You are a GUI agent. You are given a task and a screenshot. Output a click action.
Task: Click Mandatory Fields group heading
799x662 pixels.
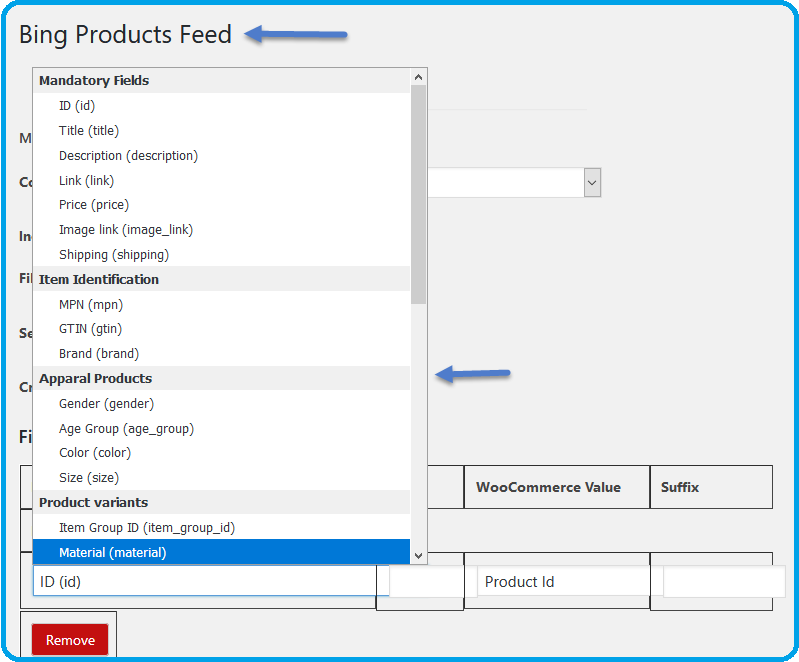tap(221, 81)
